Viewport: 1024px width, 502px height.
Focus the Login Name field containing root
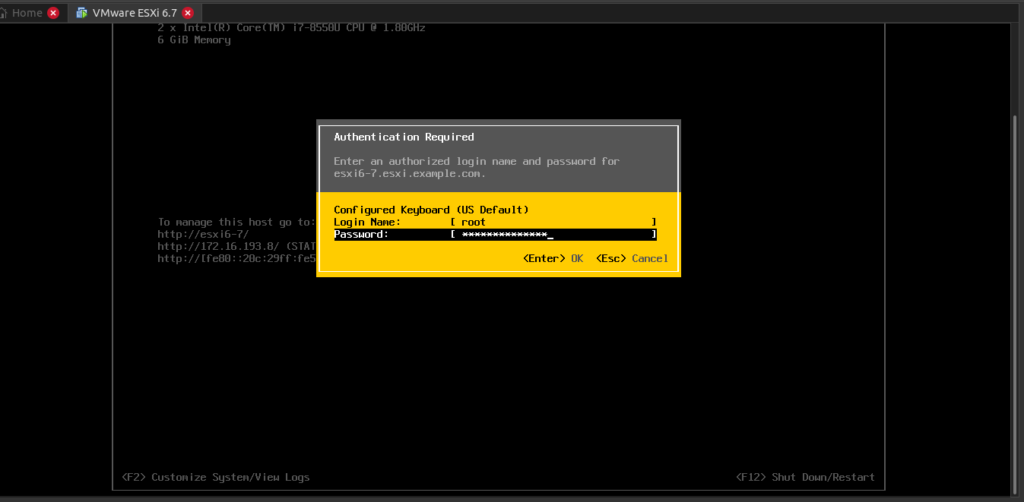553,222
